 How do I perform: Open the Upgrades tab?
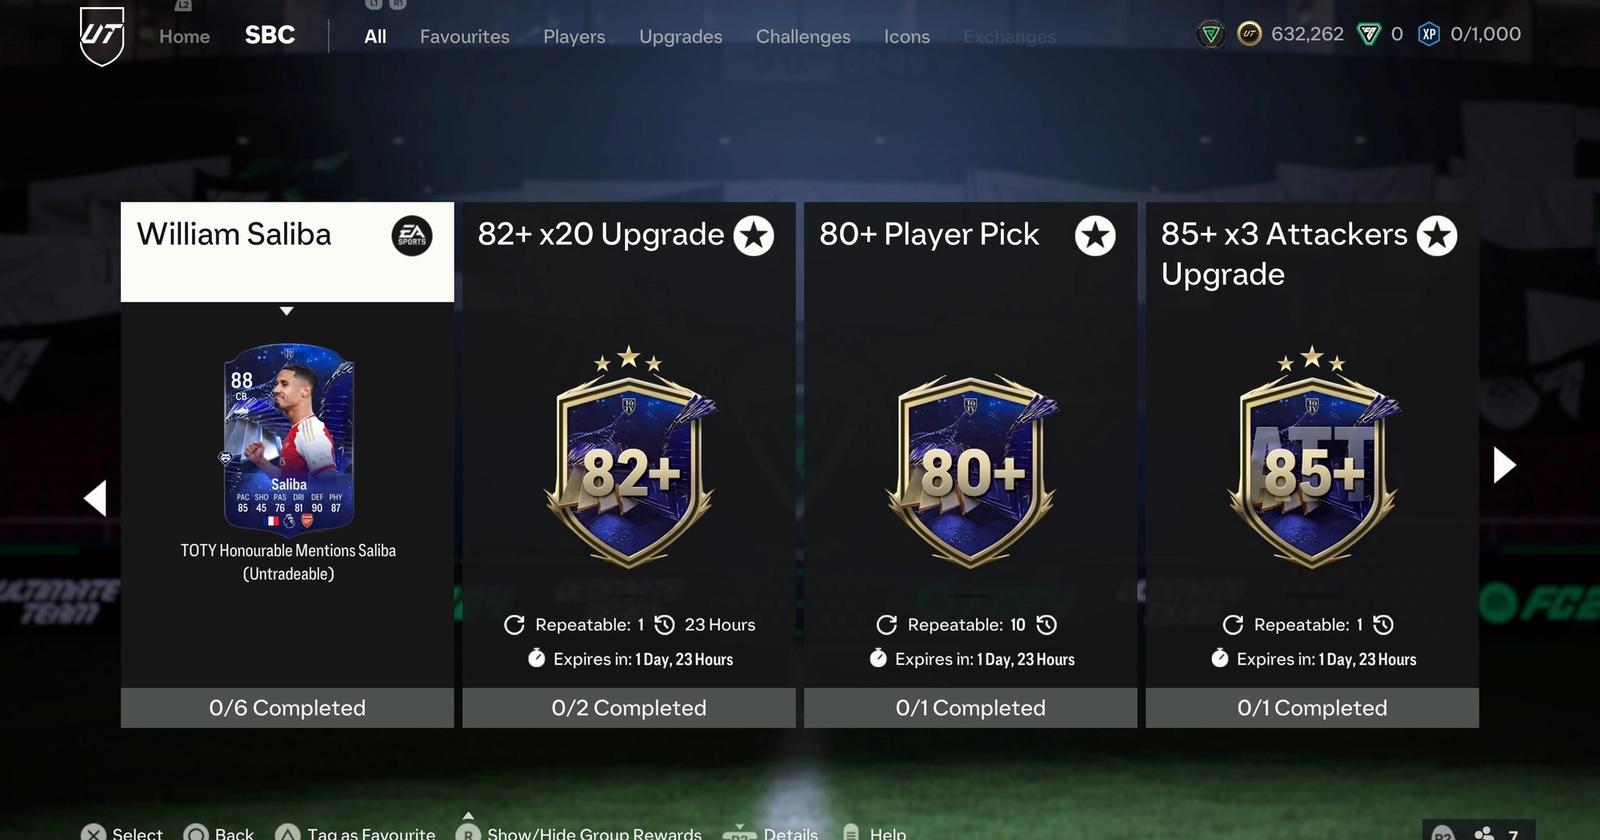pyautogui.click(x=680, y=37)
